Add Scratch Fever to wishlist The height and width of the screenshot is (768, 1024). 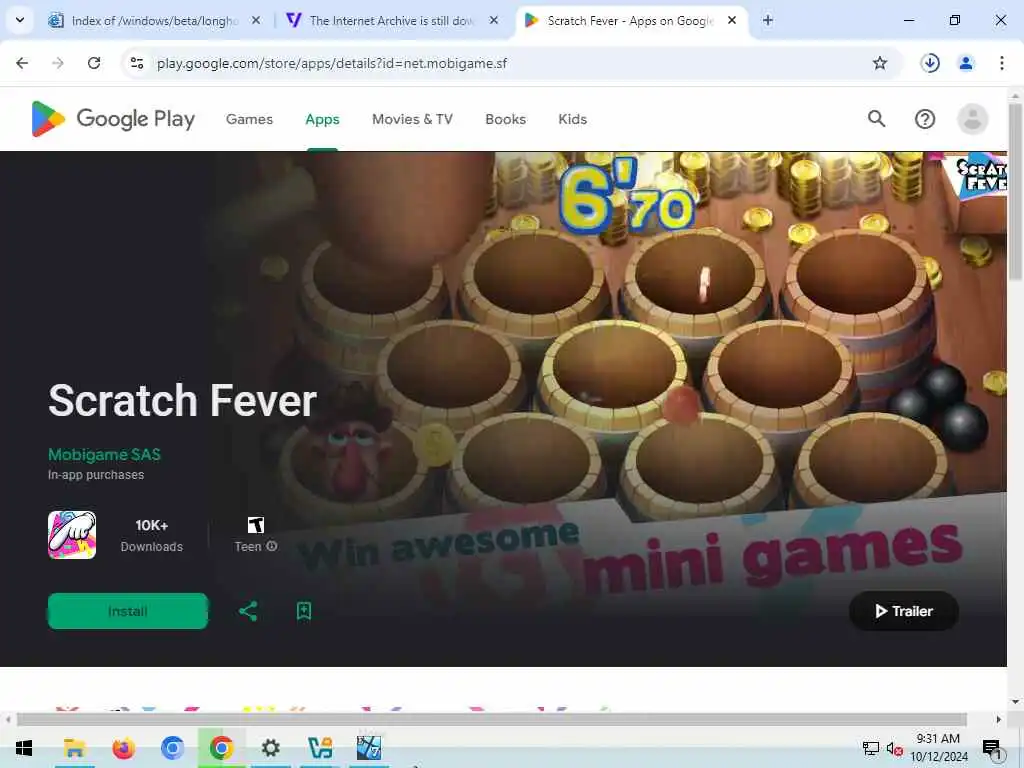pos(304,611)
